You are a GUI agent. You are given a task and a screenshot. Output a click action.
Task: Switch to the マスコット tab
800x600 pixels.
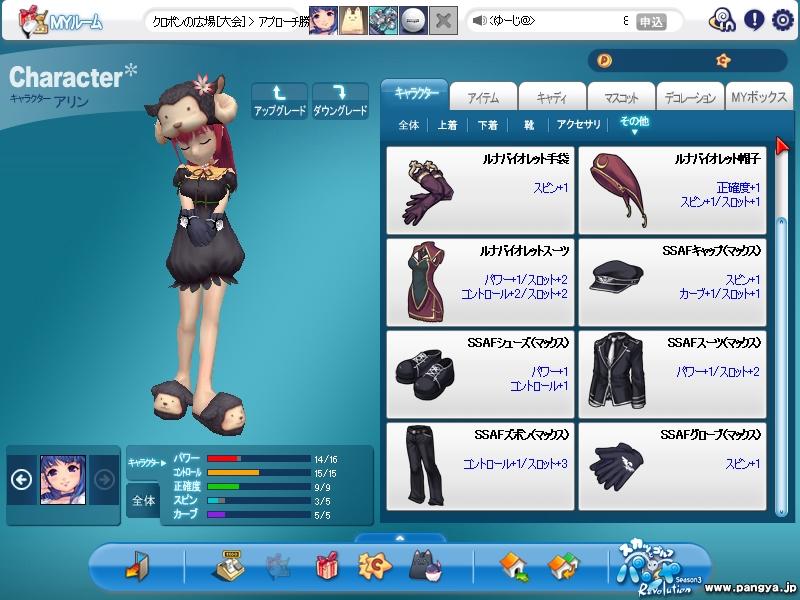pos(621,96)
